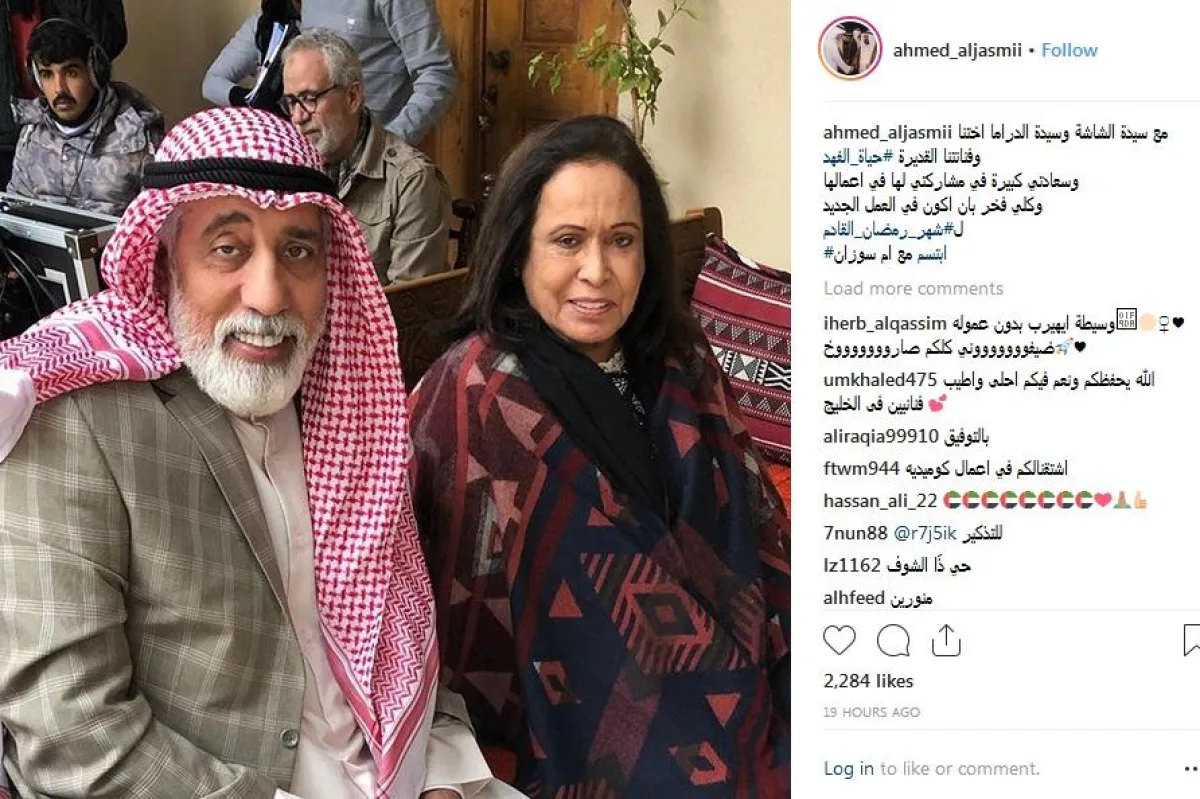Open commenter hassan_ali_22 profile
The image size is (1200, 799).
[x=880, y=501]
